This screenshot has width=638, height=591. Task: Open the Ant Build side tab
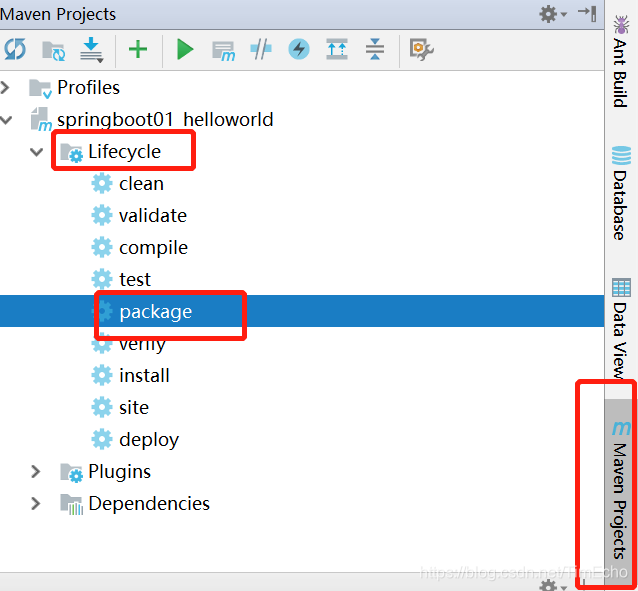click(621, 61)
